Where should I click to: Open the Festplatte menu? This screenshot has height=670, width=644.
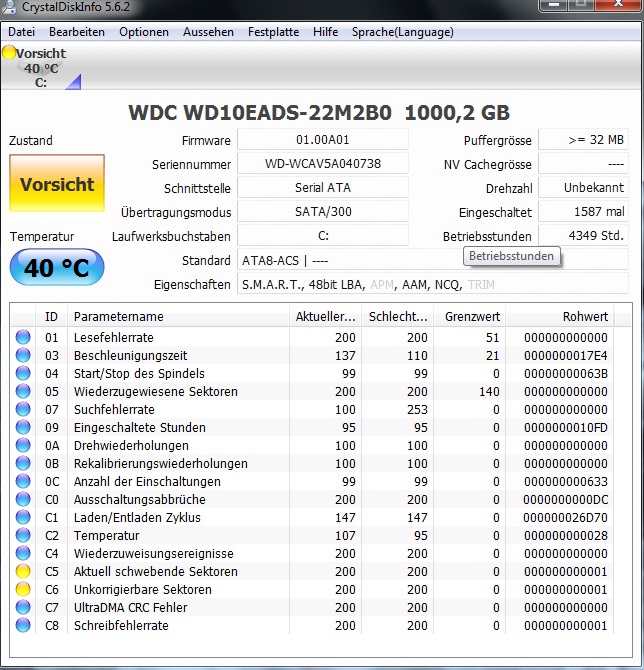click(x=273, y=32)
